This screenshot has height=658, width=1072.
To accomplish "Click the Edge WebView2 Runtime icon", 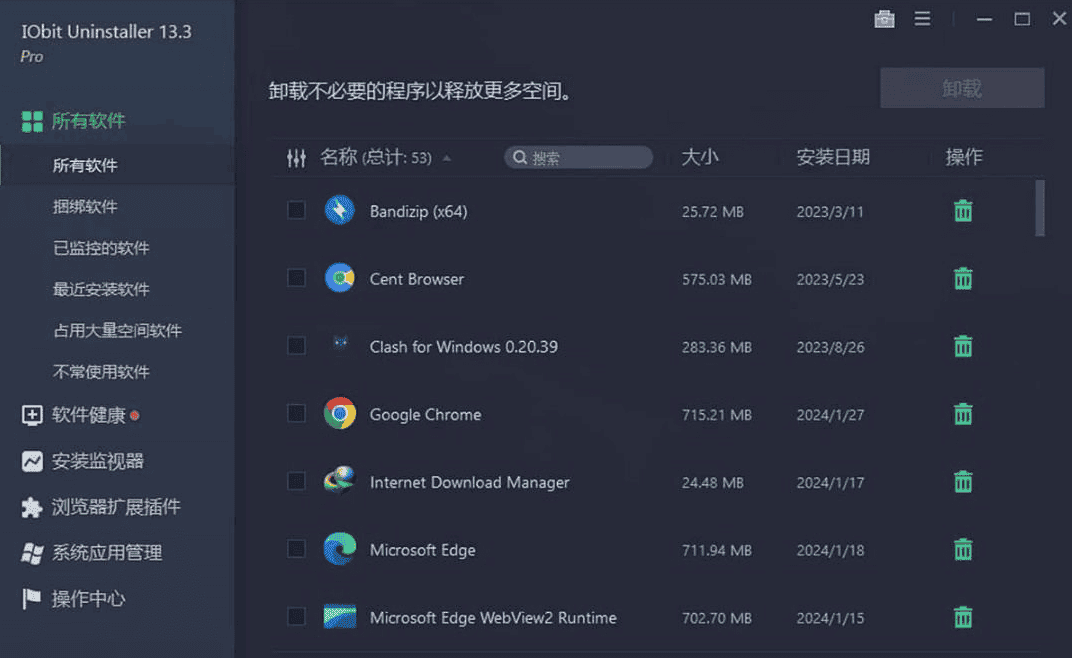I will coord(340,616).
